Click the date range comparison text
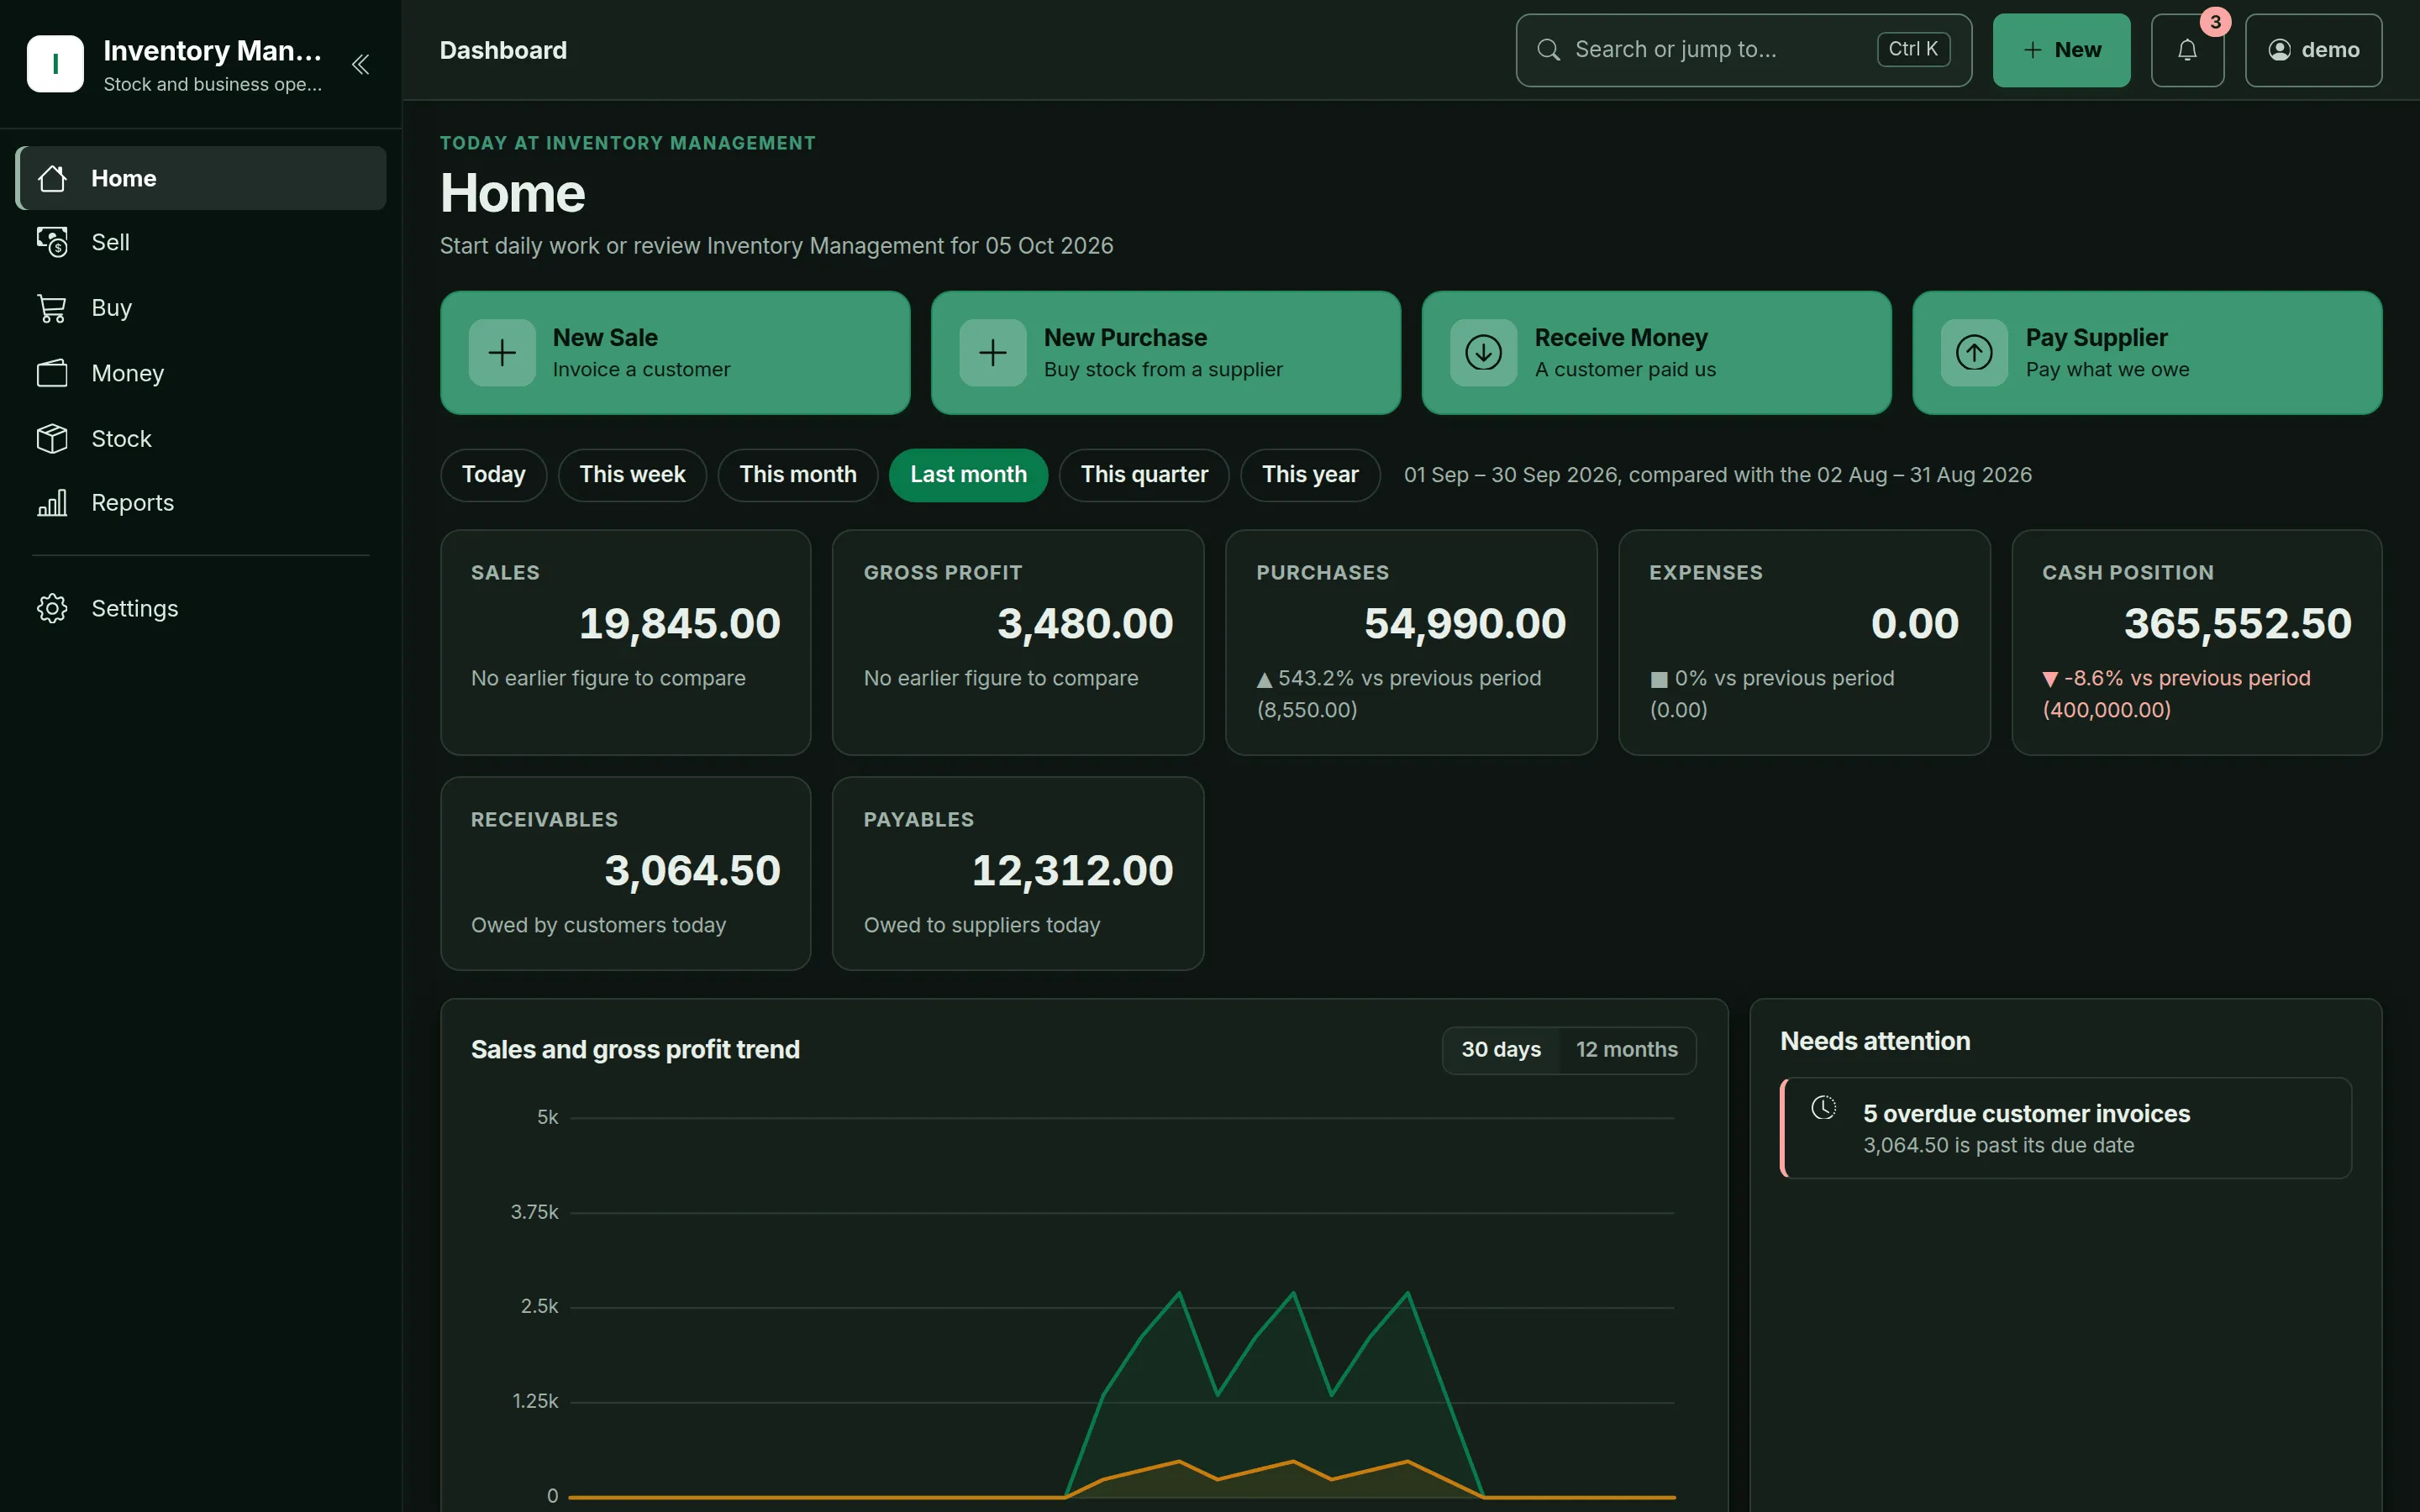 pyautogui.click(x=1717, y=475)
